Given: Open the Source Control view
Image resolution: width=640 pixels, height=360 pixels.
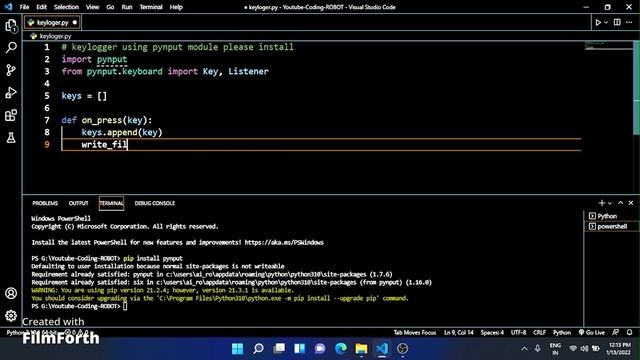Looking at the screenshot, I should [11, 70].
